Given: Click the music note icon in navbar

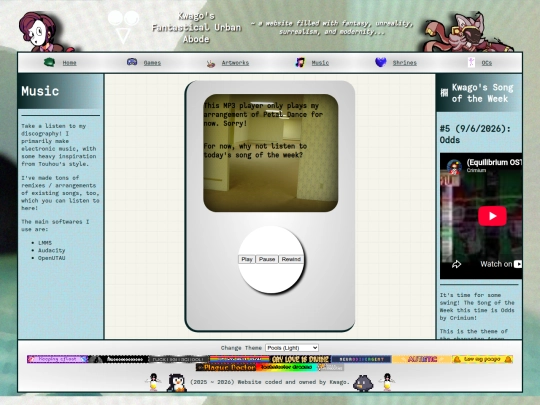Looking at the screenshot, I should tap(300, 62).
